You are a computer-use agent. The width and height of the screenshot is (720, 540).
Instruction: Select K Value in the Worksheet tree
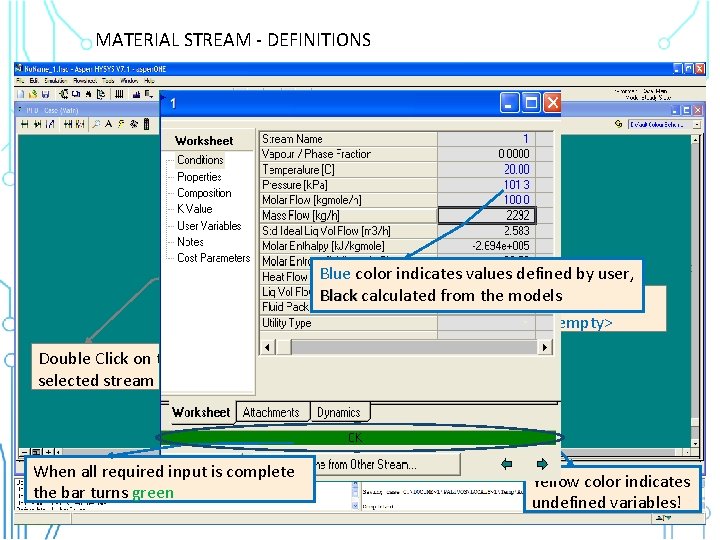pyautogui.click(x=195, y=209)
